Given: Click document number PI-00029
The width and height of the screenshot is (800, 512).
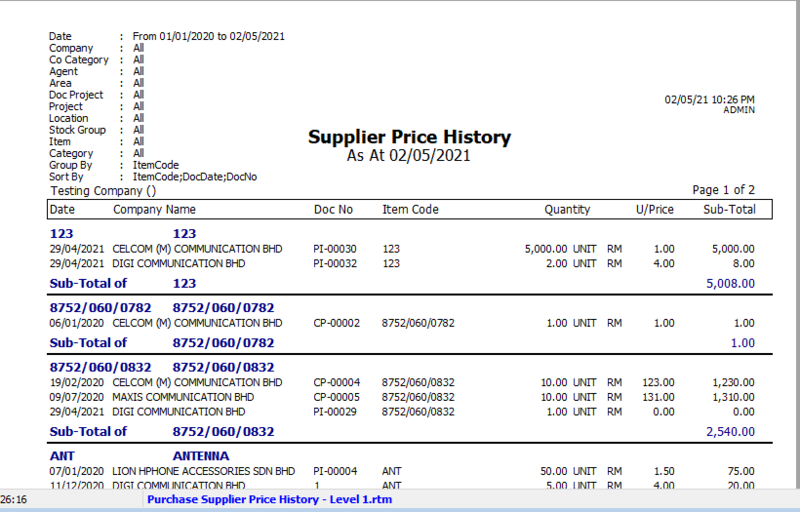Looking at the screenshot, I should click(334, 412).
